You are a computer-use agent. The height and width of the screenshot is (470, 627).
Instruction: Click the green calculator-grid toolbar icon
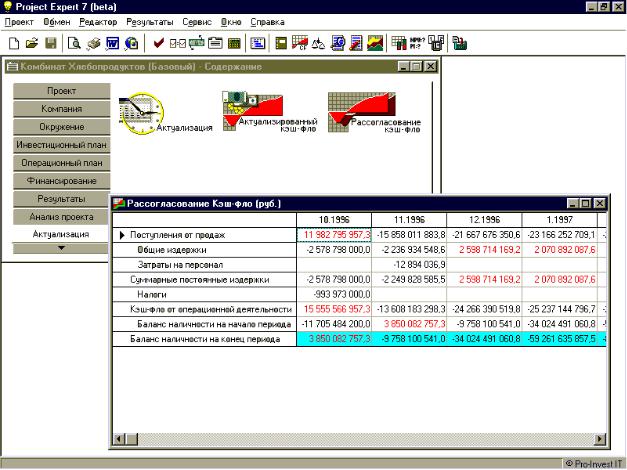tap(234, 43)
